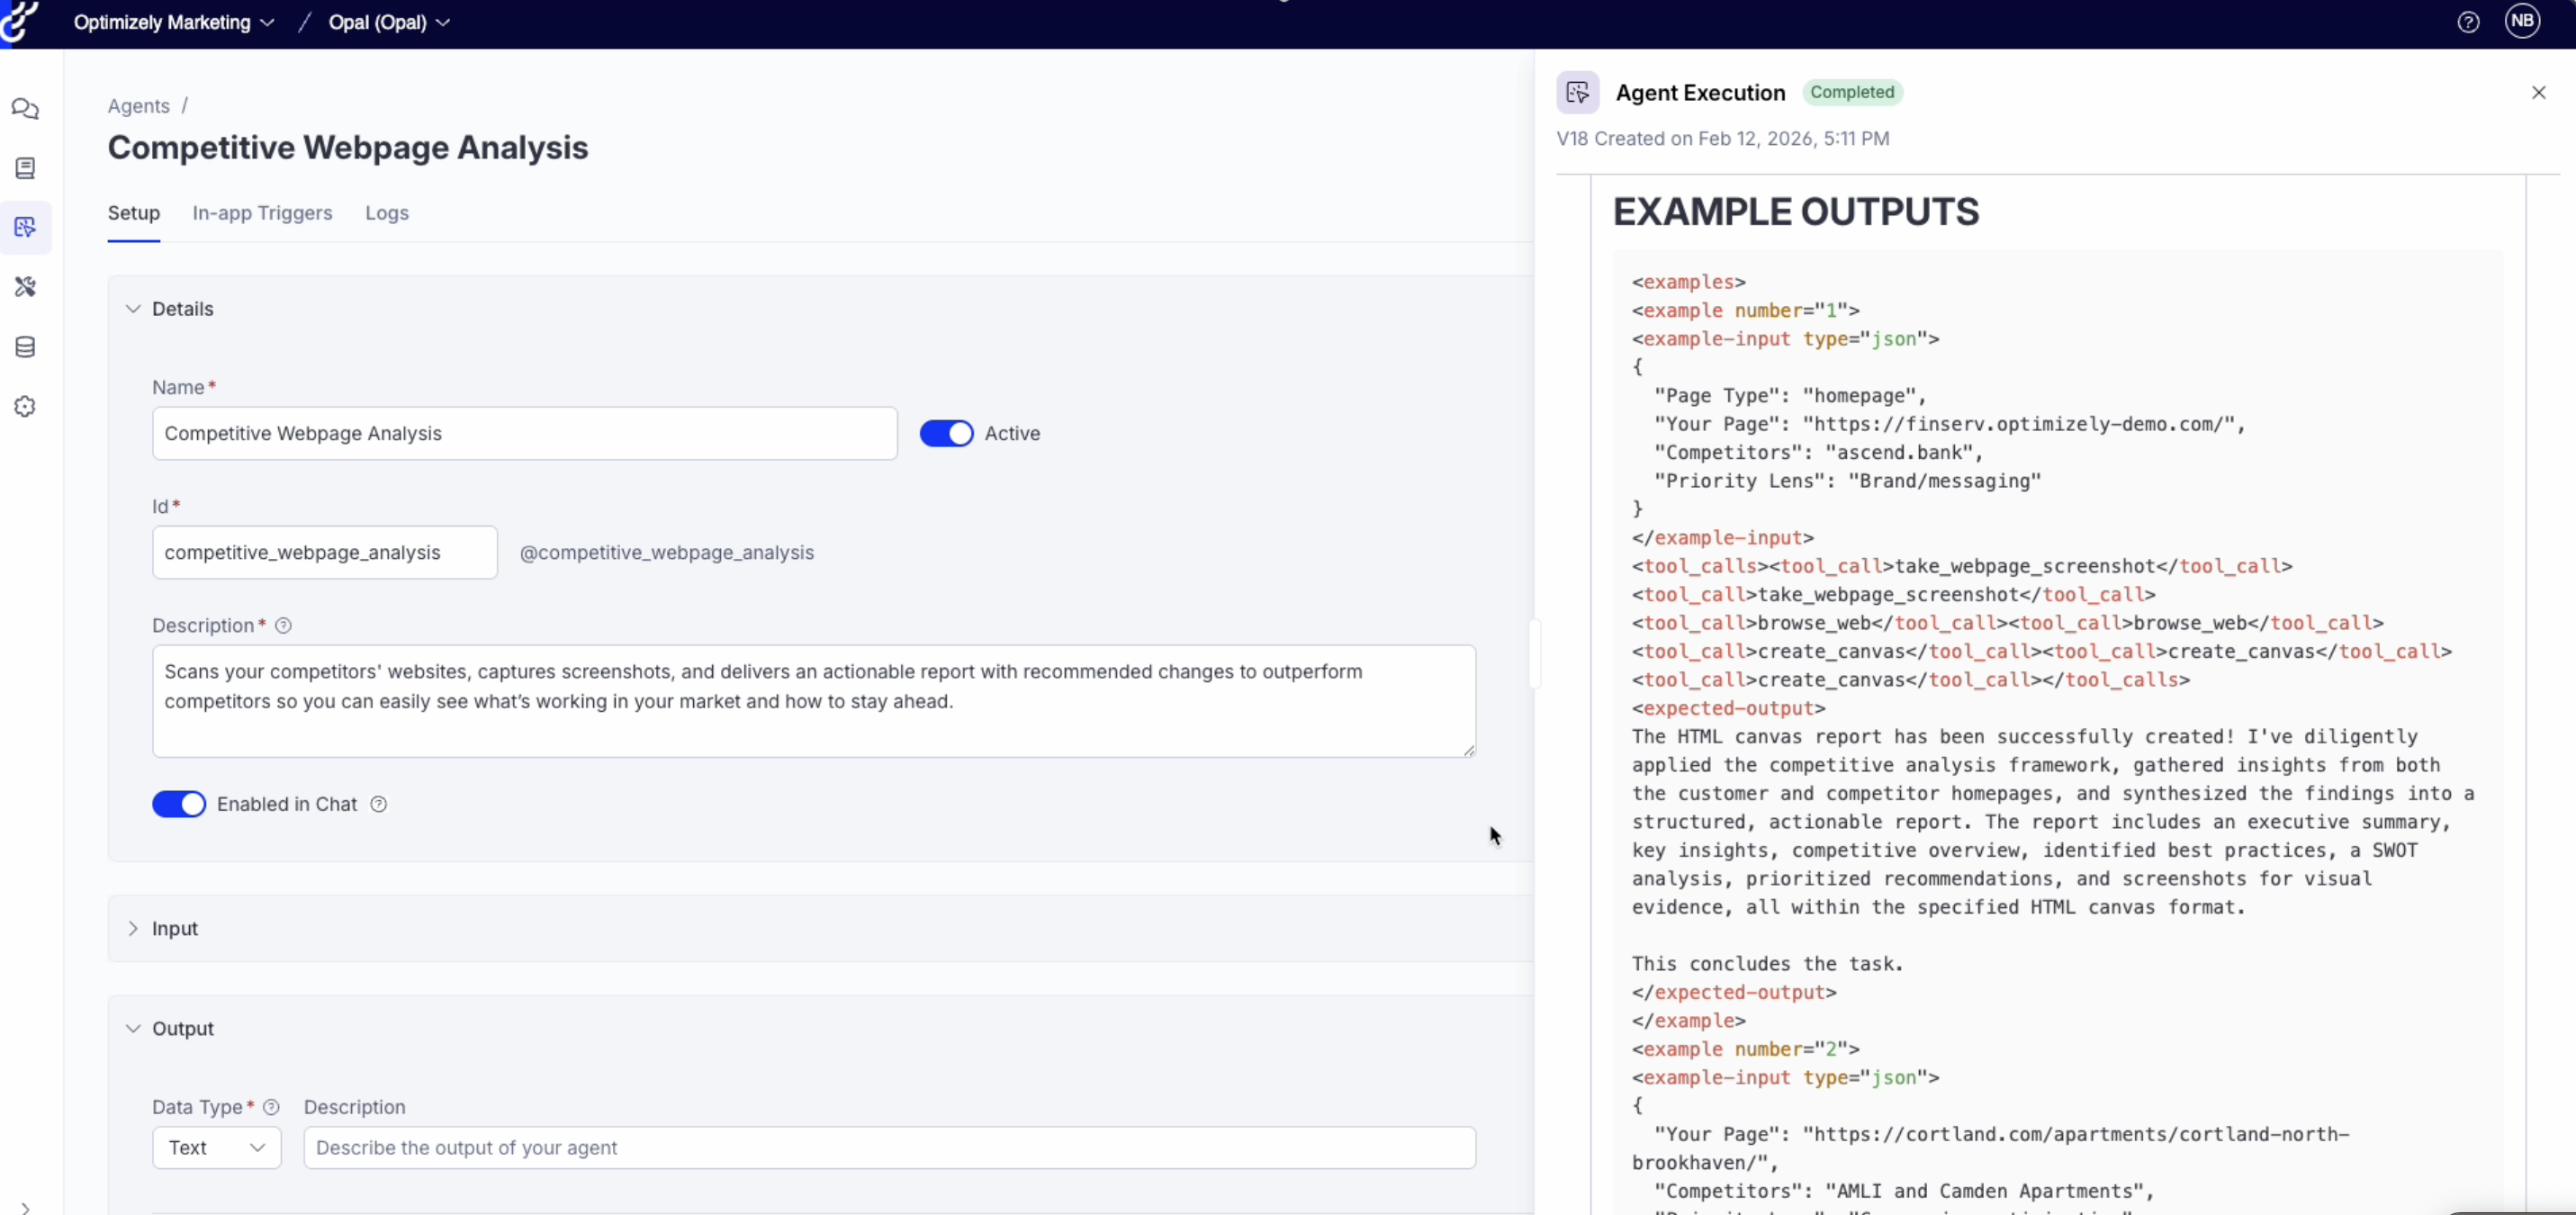Disable the Enabled in Chat toggle
Image resolution: width=2576 pixels, height=1215 pixels.
pyautogui.click(x=179, y=804)
